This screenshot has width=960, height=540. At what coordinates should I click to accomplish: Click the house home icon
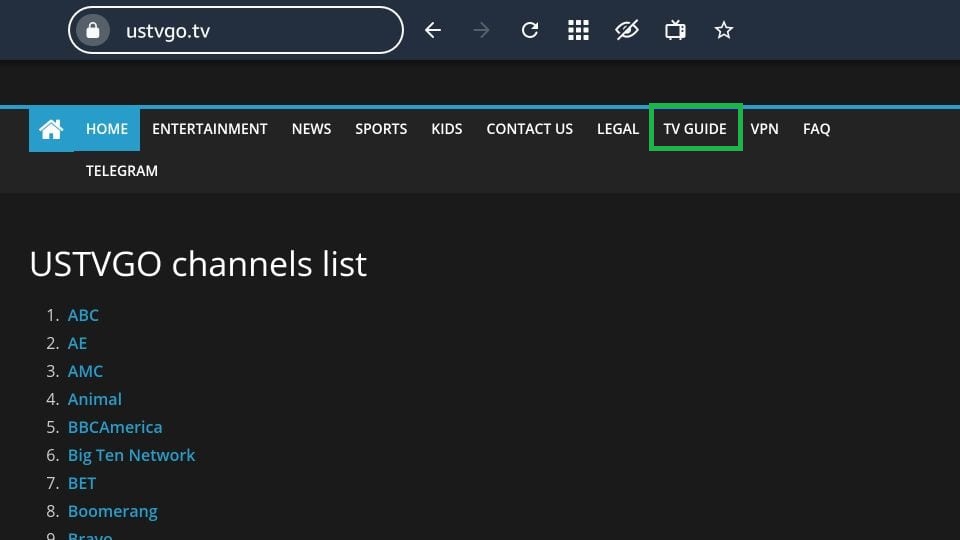point(51,129)
